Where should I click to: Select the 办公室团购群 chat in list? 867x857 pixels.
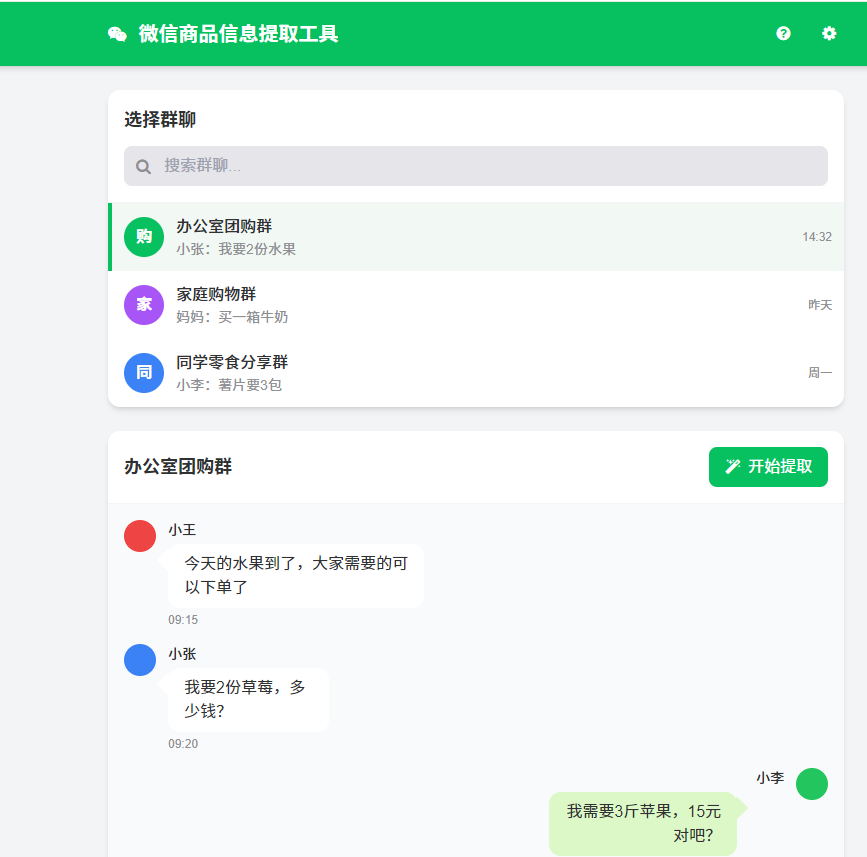point(476,237)
